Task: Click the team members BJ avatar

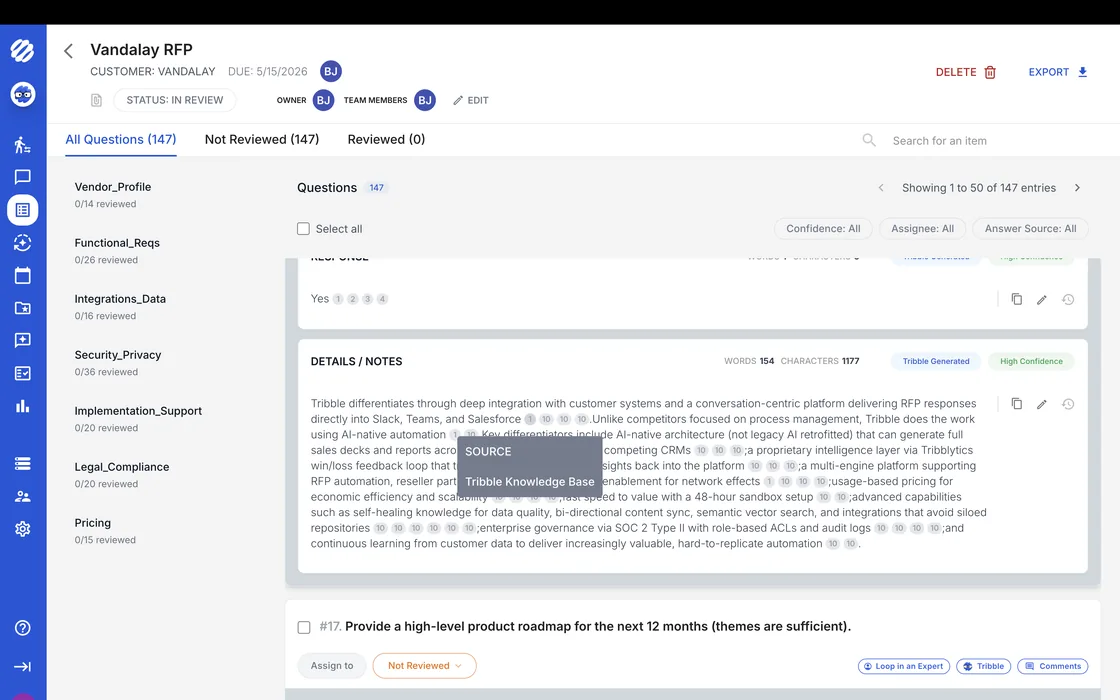Action: [x=425, y=100]
